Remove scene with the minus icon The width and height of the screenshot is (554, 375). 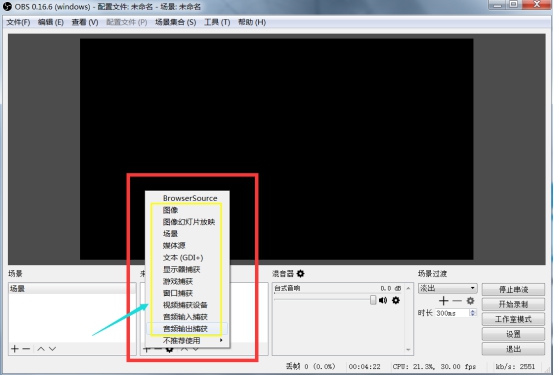(26, 349)
